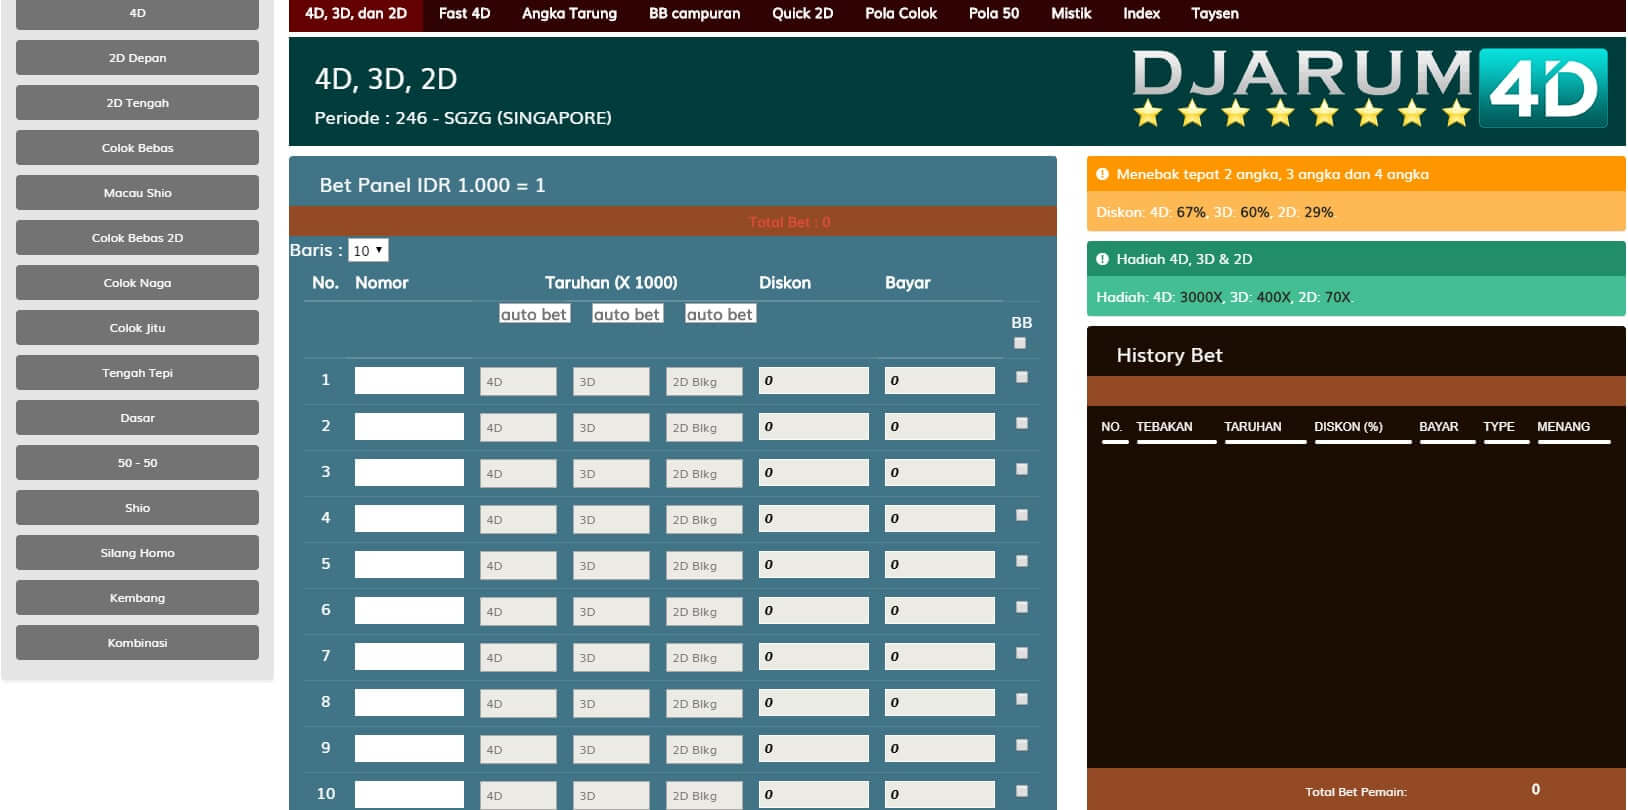Select Colok Naga in the sidebar
The height and width of the screenshot is (810, 1628).
point(137,283)
